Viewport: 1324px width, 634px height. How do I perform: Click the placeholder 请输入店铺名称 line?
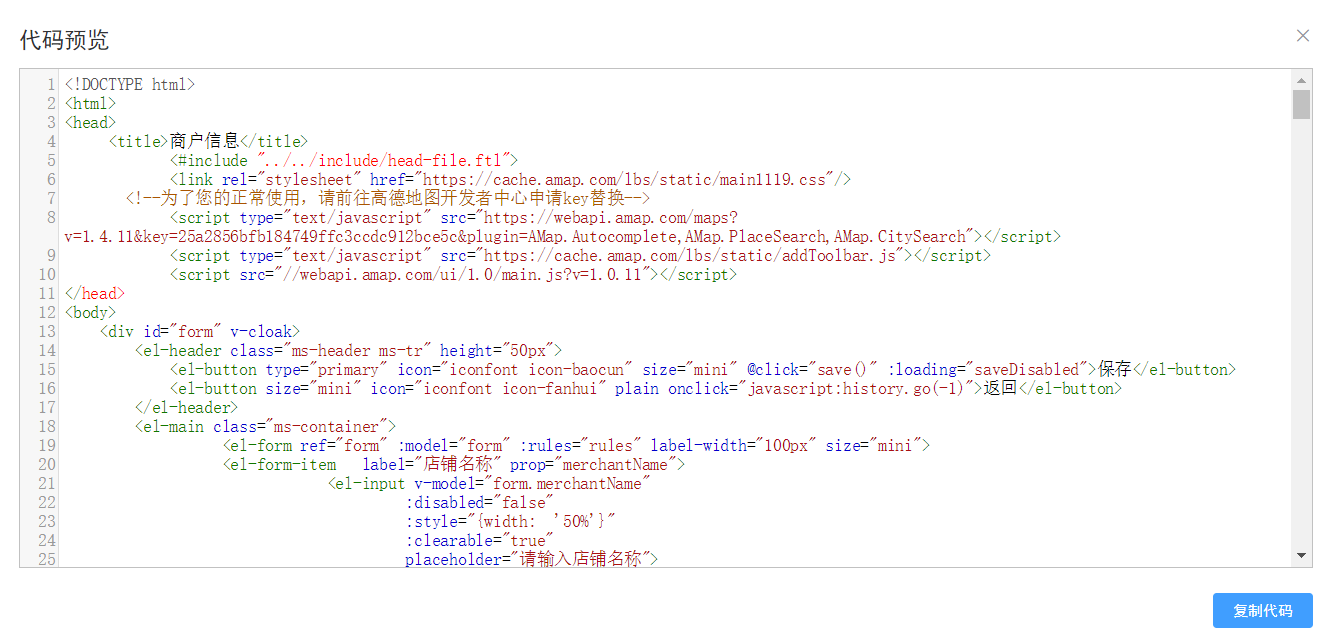(x=532, y=560)
